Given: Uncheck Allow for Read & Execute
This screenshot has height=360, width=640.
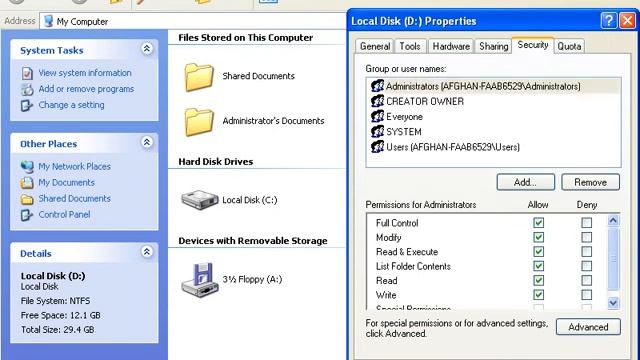Looking at the screenshot, I should pyautogui.click(x=538, y=251).
